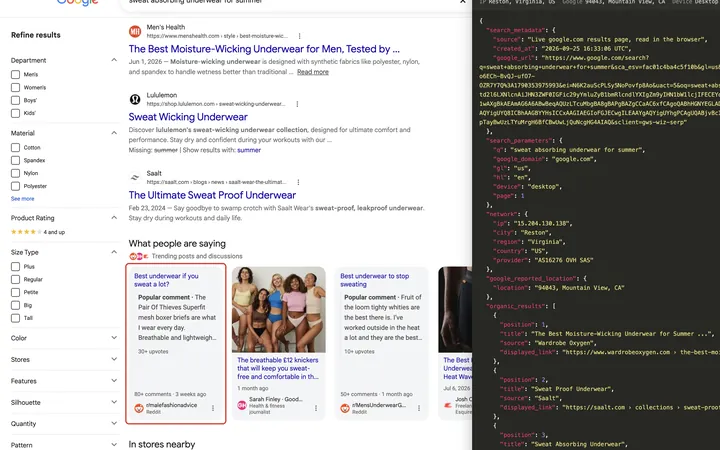Show results with summer link
Viewport: 720px width, 450px height.
coord(249,150)
